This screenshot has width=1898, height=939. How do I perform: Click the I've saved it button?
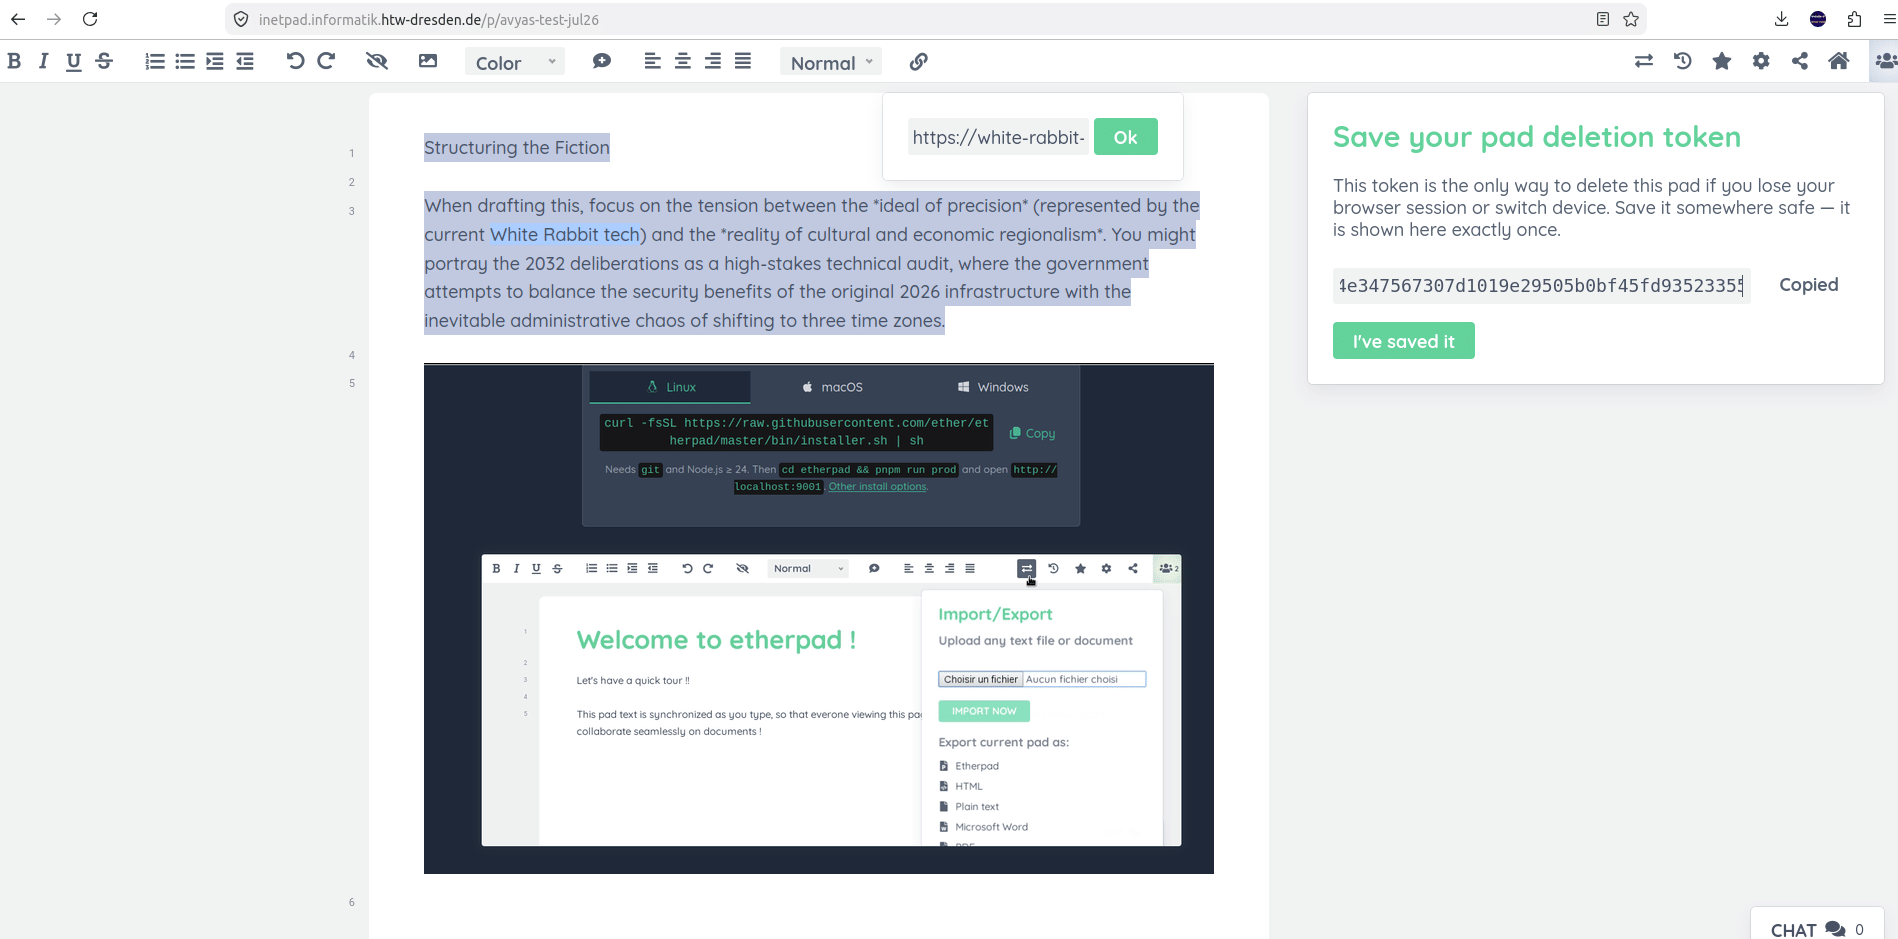point(1403,341)
